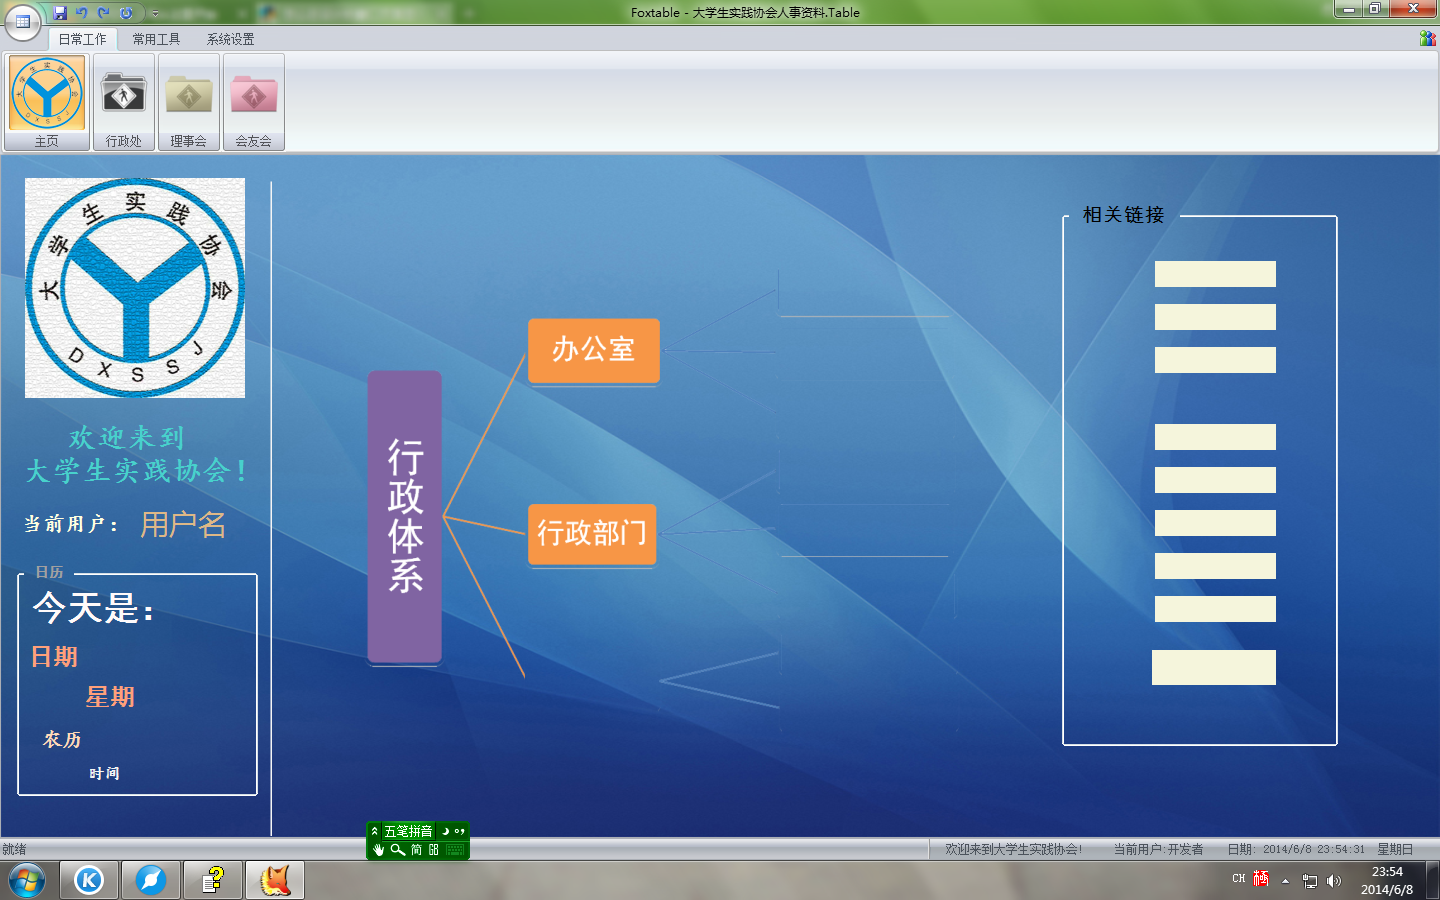Toggle the IME soft keyboard button
1440x900 pixels.
click(x=455, y=850)
